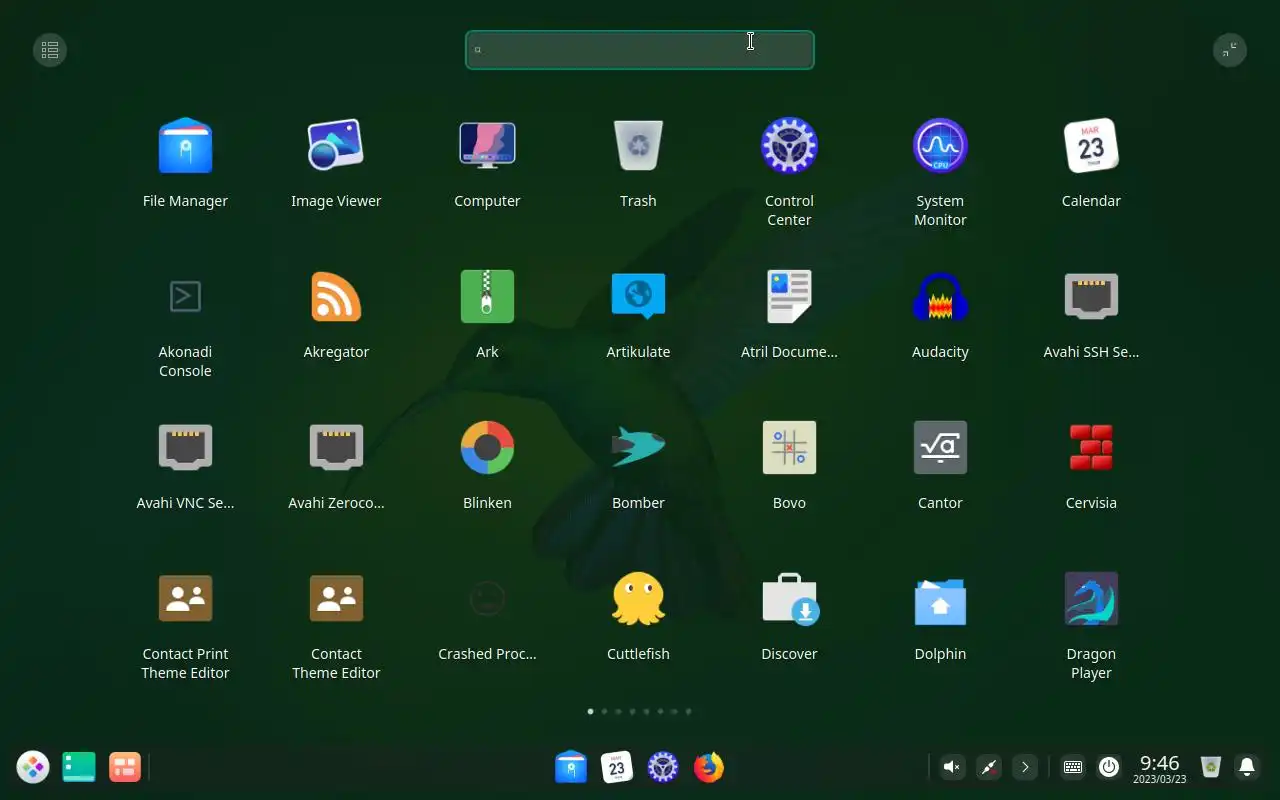Open Avahi VNC Server Browser
The height and width of the screenshot is (800, 1280).
click(x=185, y=448)
